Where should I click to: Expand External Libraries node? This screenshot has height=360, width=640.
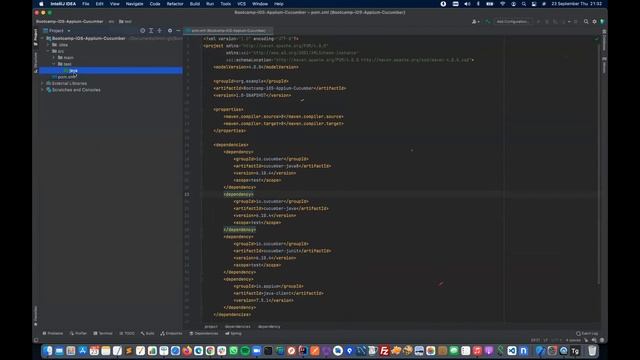(x=42, y=83)
